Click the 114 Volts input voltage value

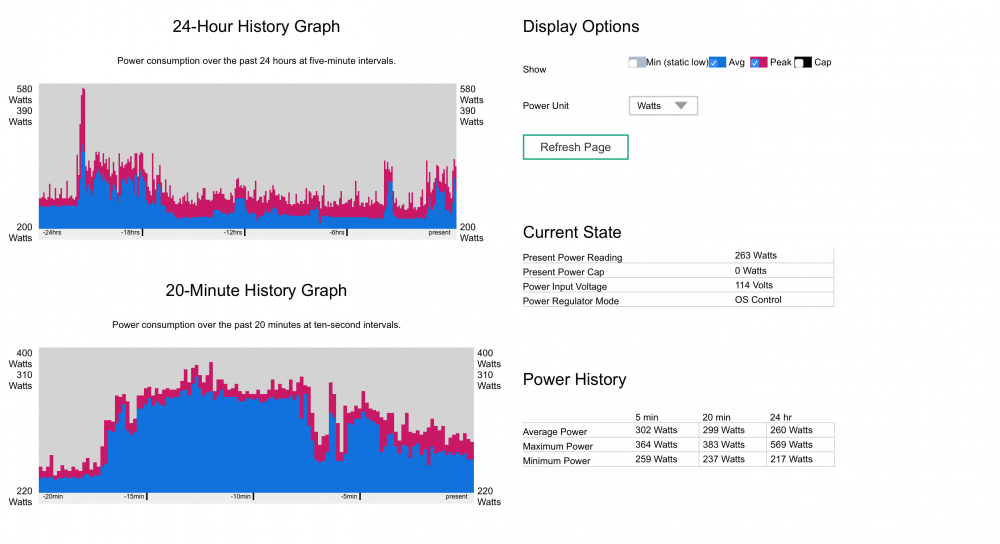point(754,286)
